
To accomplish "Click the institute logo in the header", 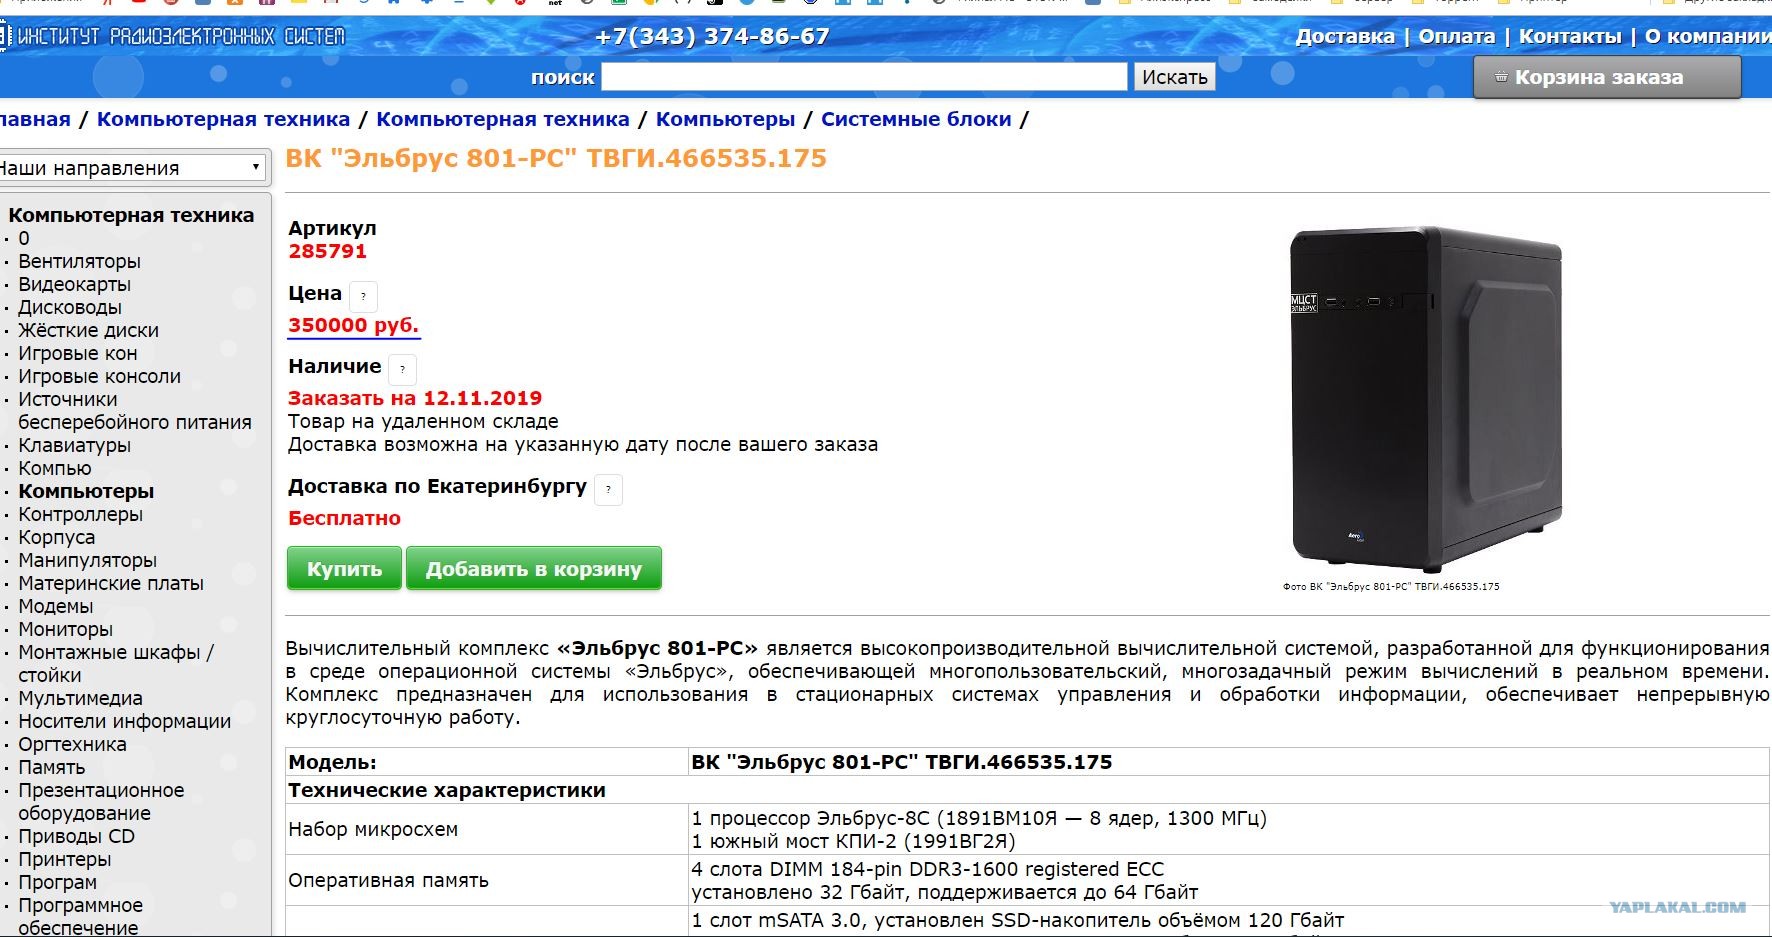I will pyautogui.click(x=173, y=37).
